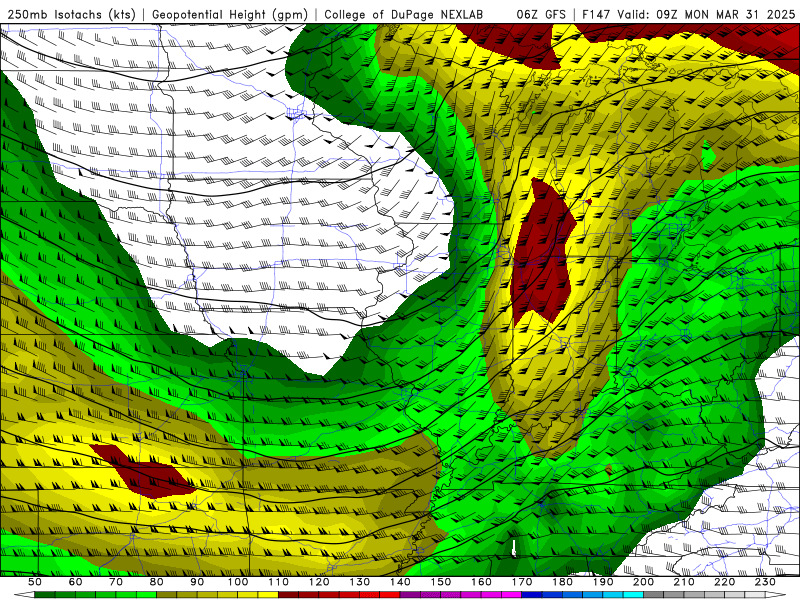This screenshot has width=800, height=600.
Task: Click the "180" value on the color scale
Action: pyautogui.click(x=562, y=582)
